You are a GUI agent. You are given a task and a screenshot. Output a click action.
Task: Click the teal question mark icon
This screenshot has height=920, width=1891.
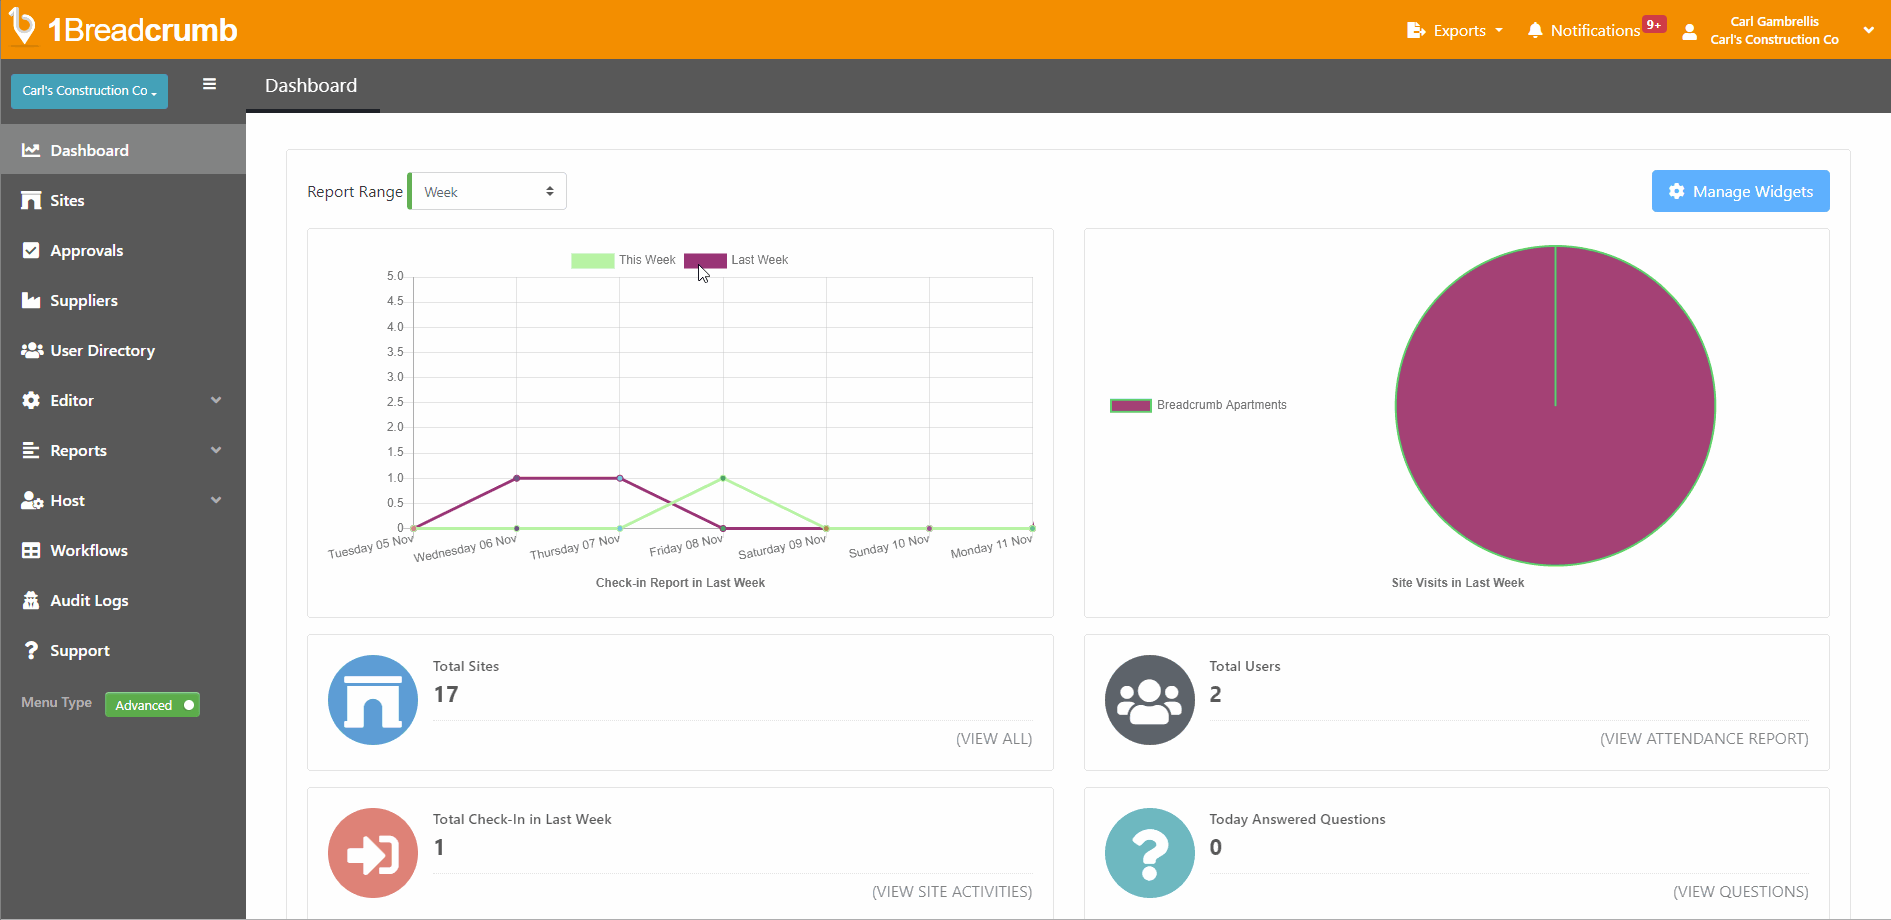coord(1149,853)
